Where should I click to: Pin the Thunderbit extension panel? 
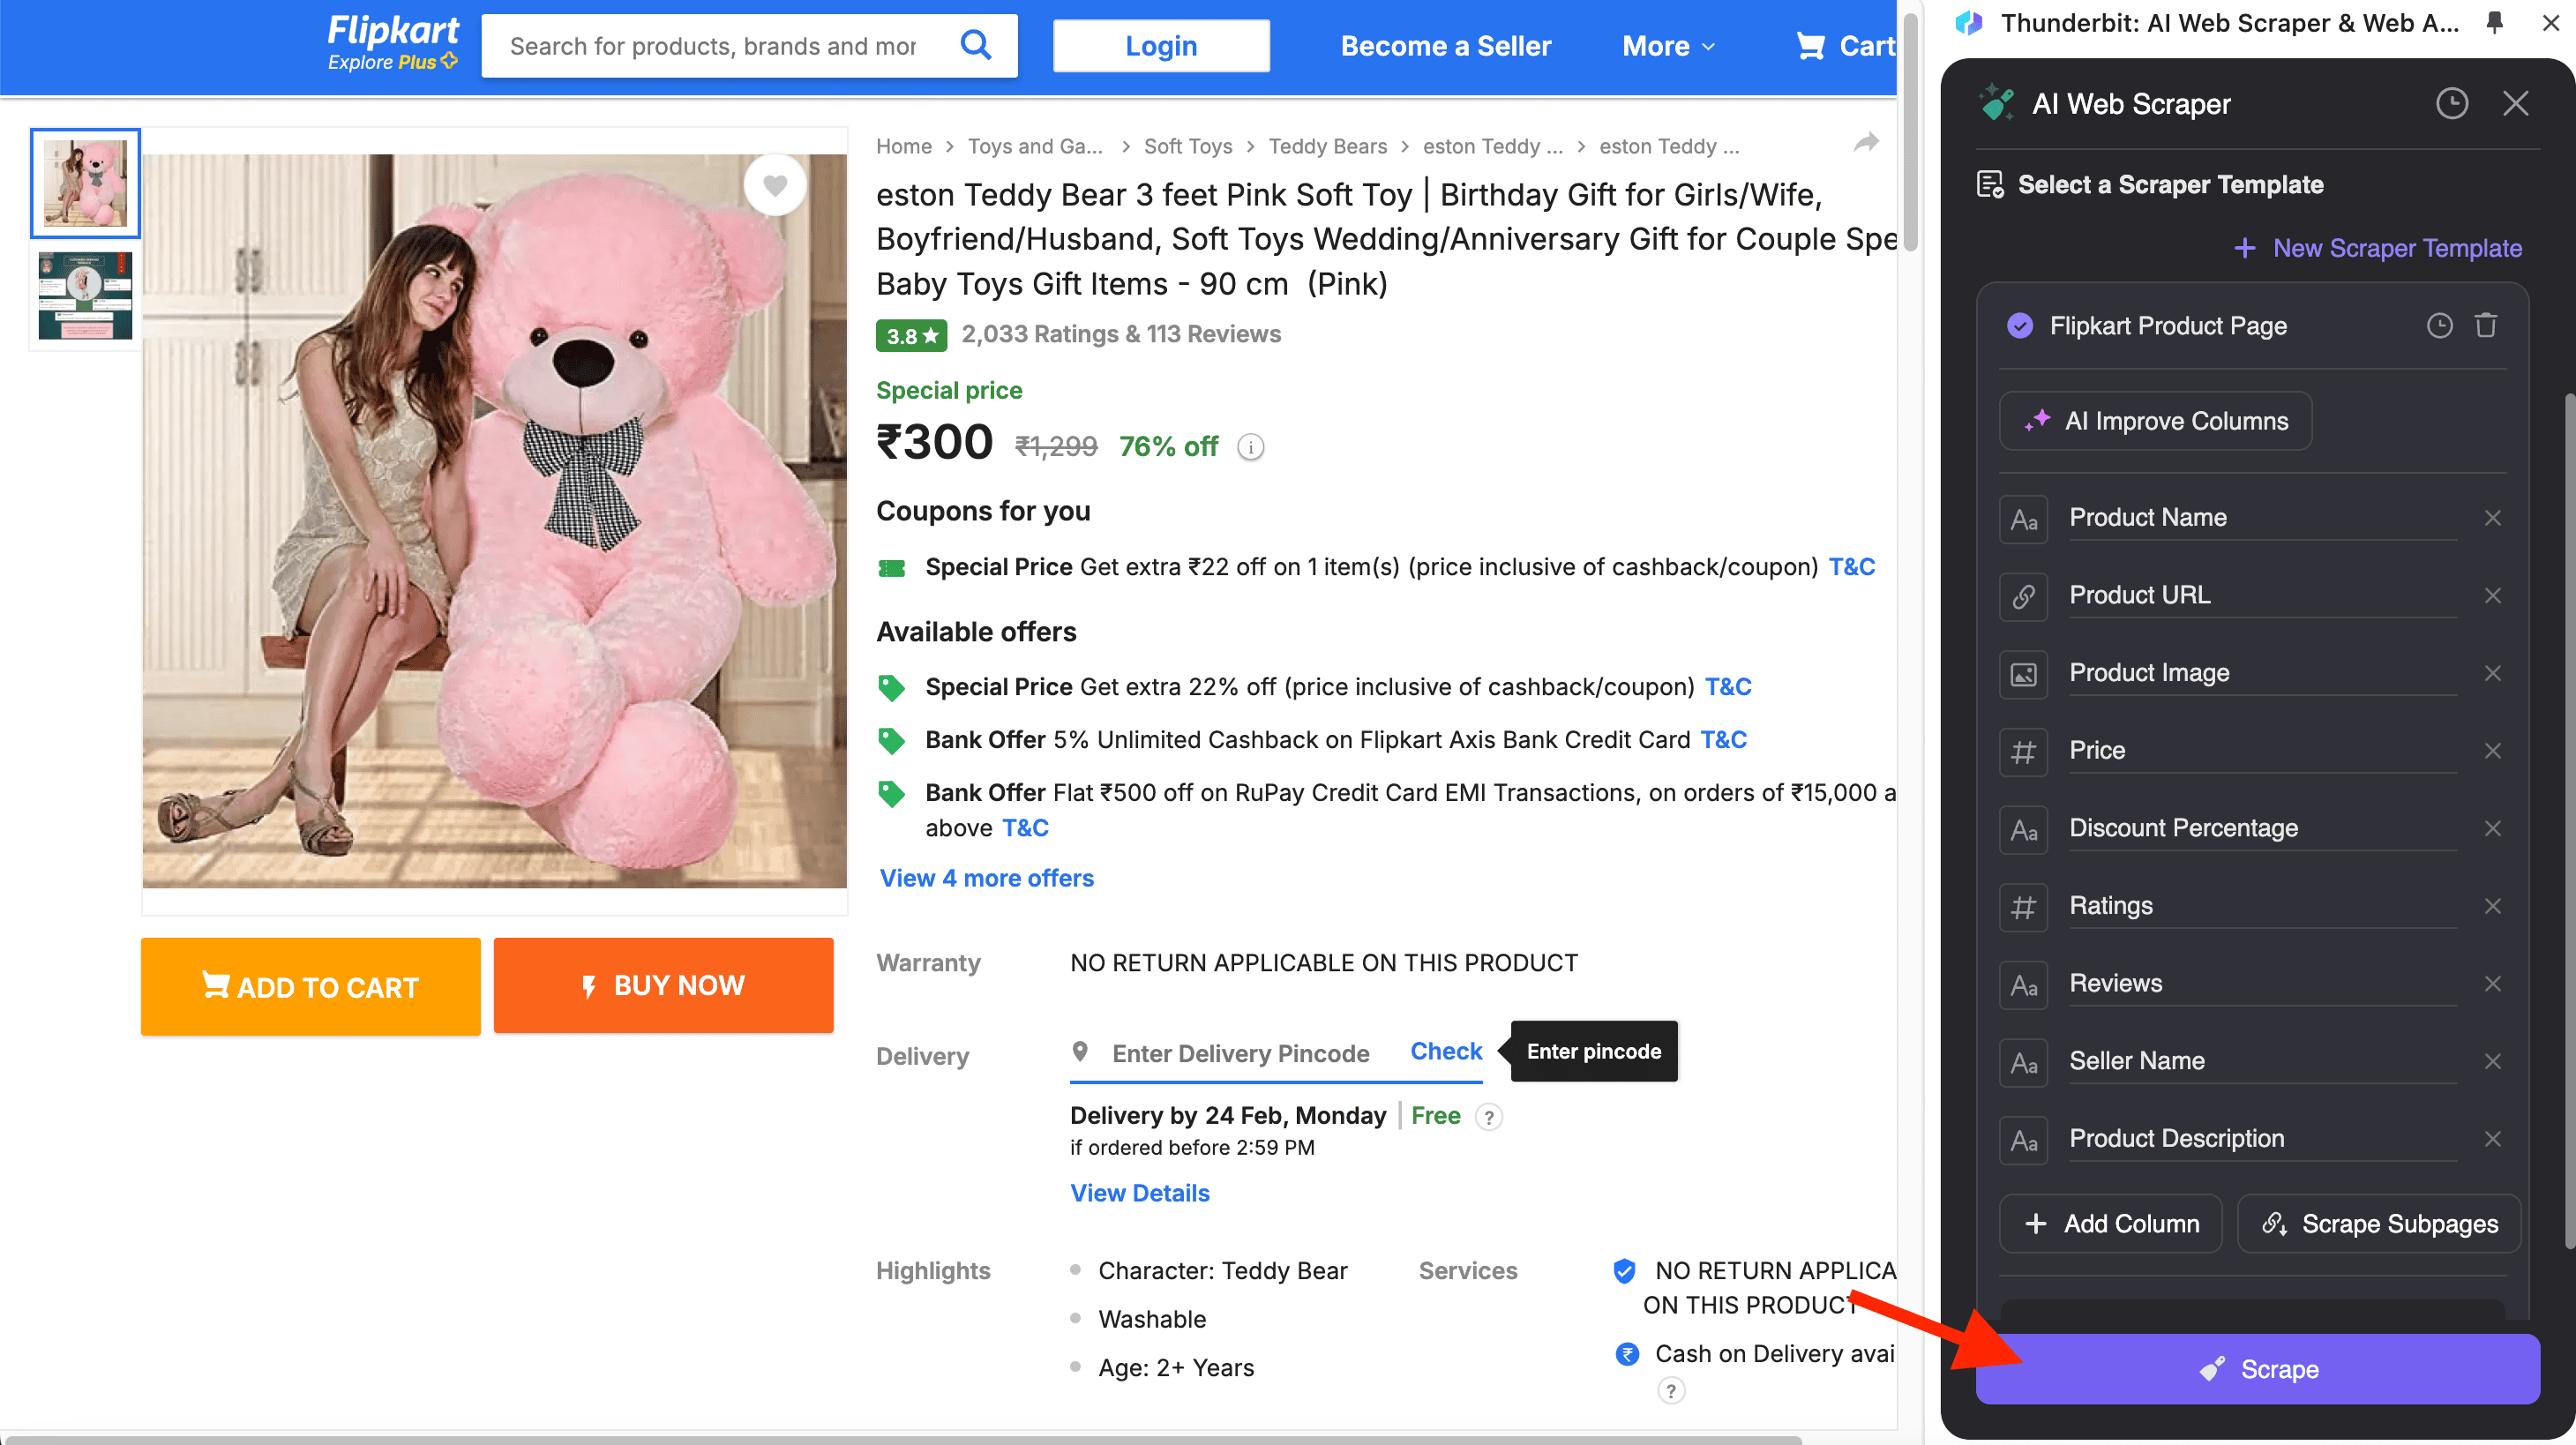(2494, 23)
